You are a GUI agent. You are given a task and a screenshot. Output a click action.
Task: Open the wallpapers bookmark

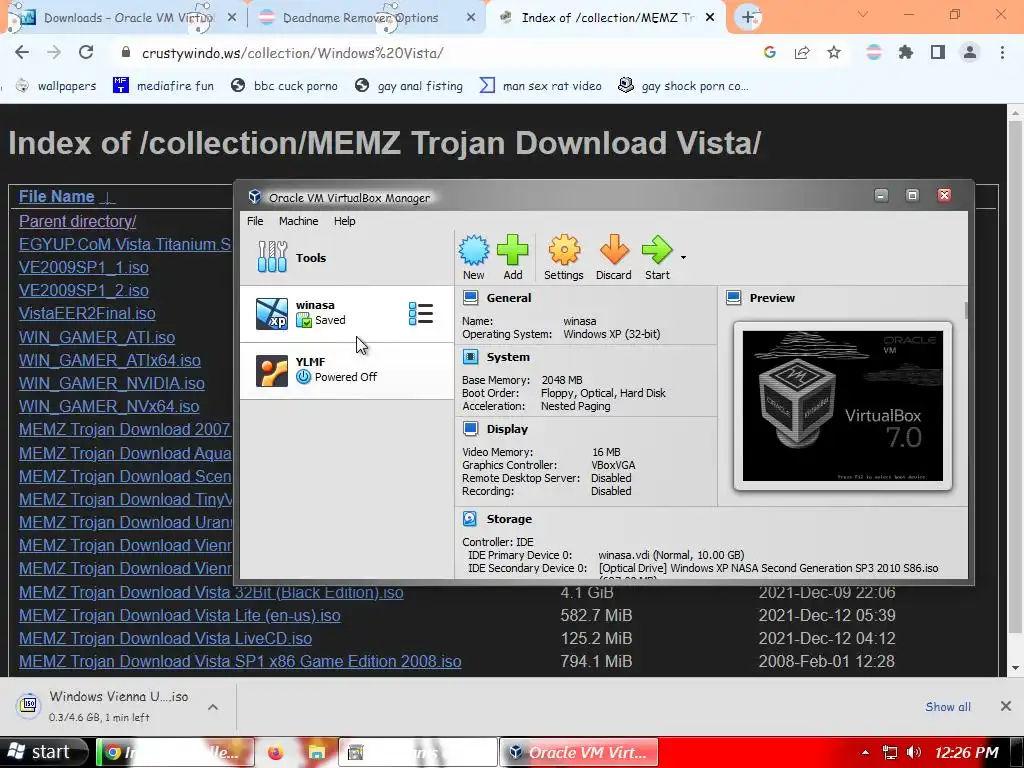click(56, 86)
